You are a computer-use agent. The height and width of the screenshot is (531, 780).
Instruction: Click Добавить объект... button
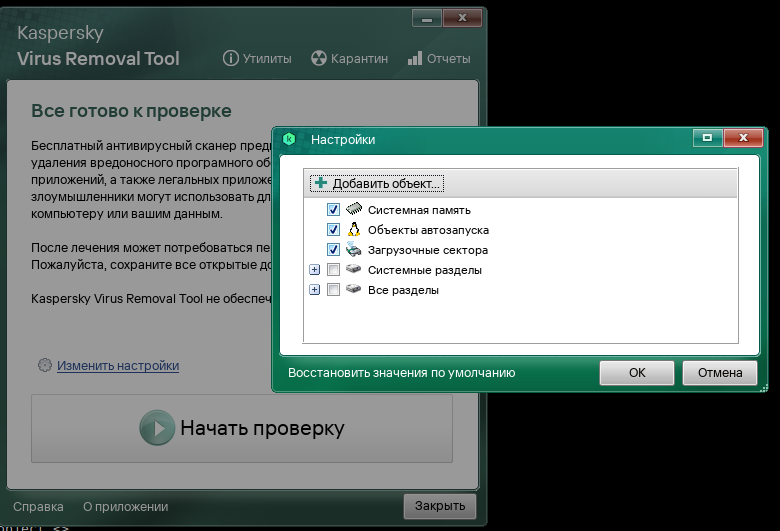pyautogui.click(x=377, y=183)
